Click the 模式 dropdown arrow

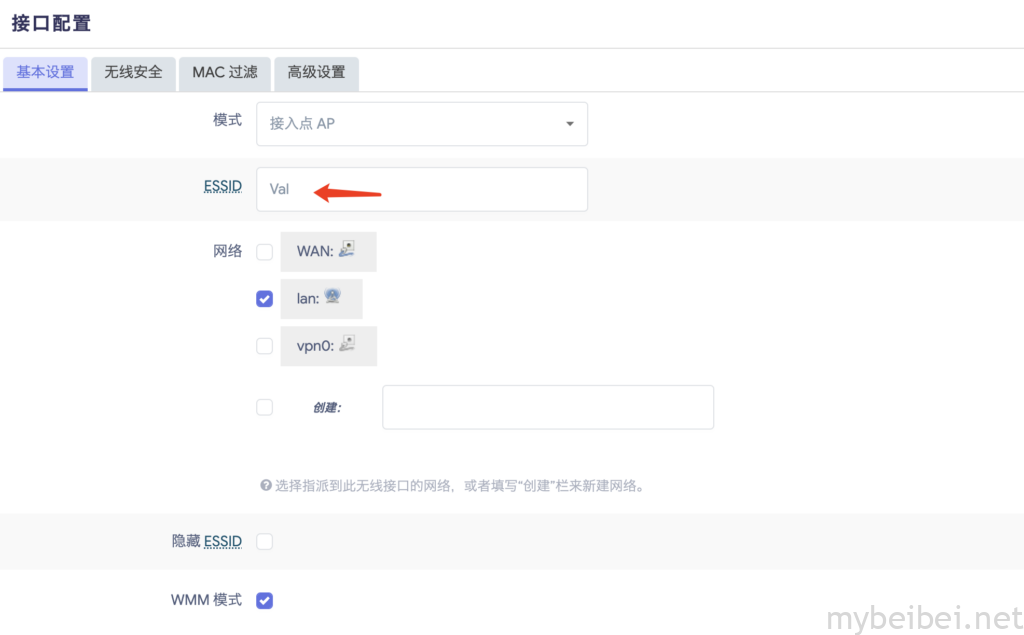click(x=570, y=124)
